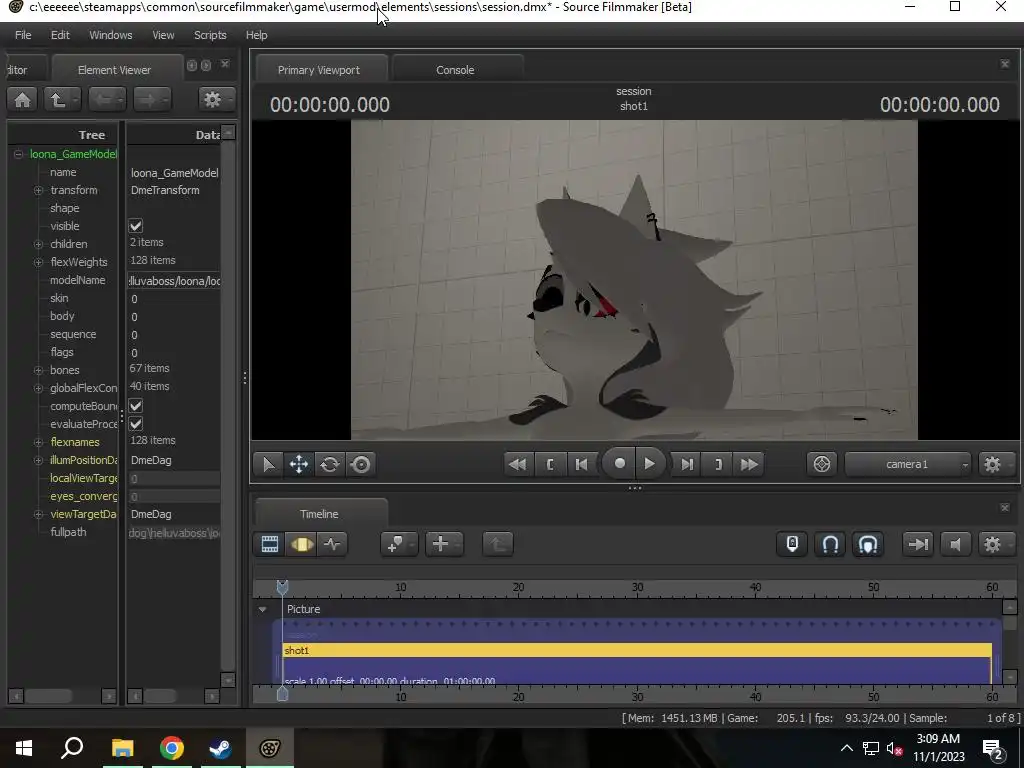Image resolution: width=1024 pixels, height=768 pixels.
Task: Switch to the Graph Editor mode
Action: (332, 544)
